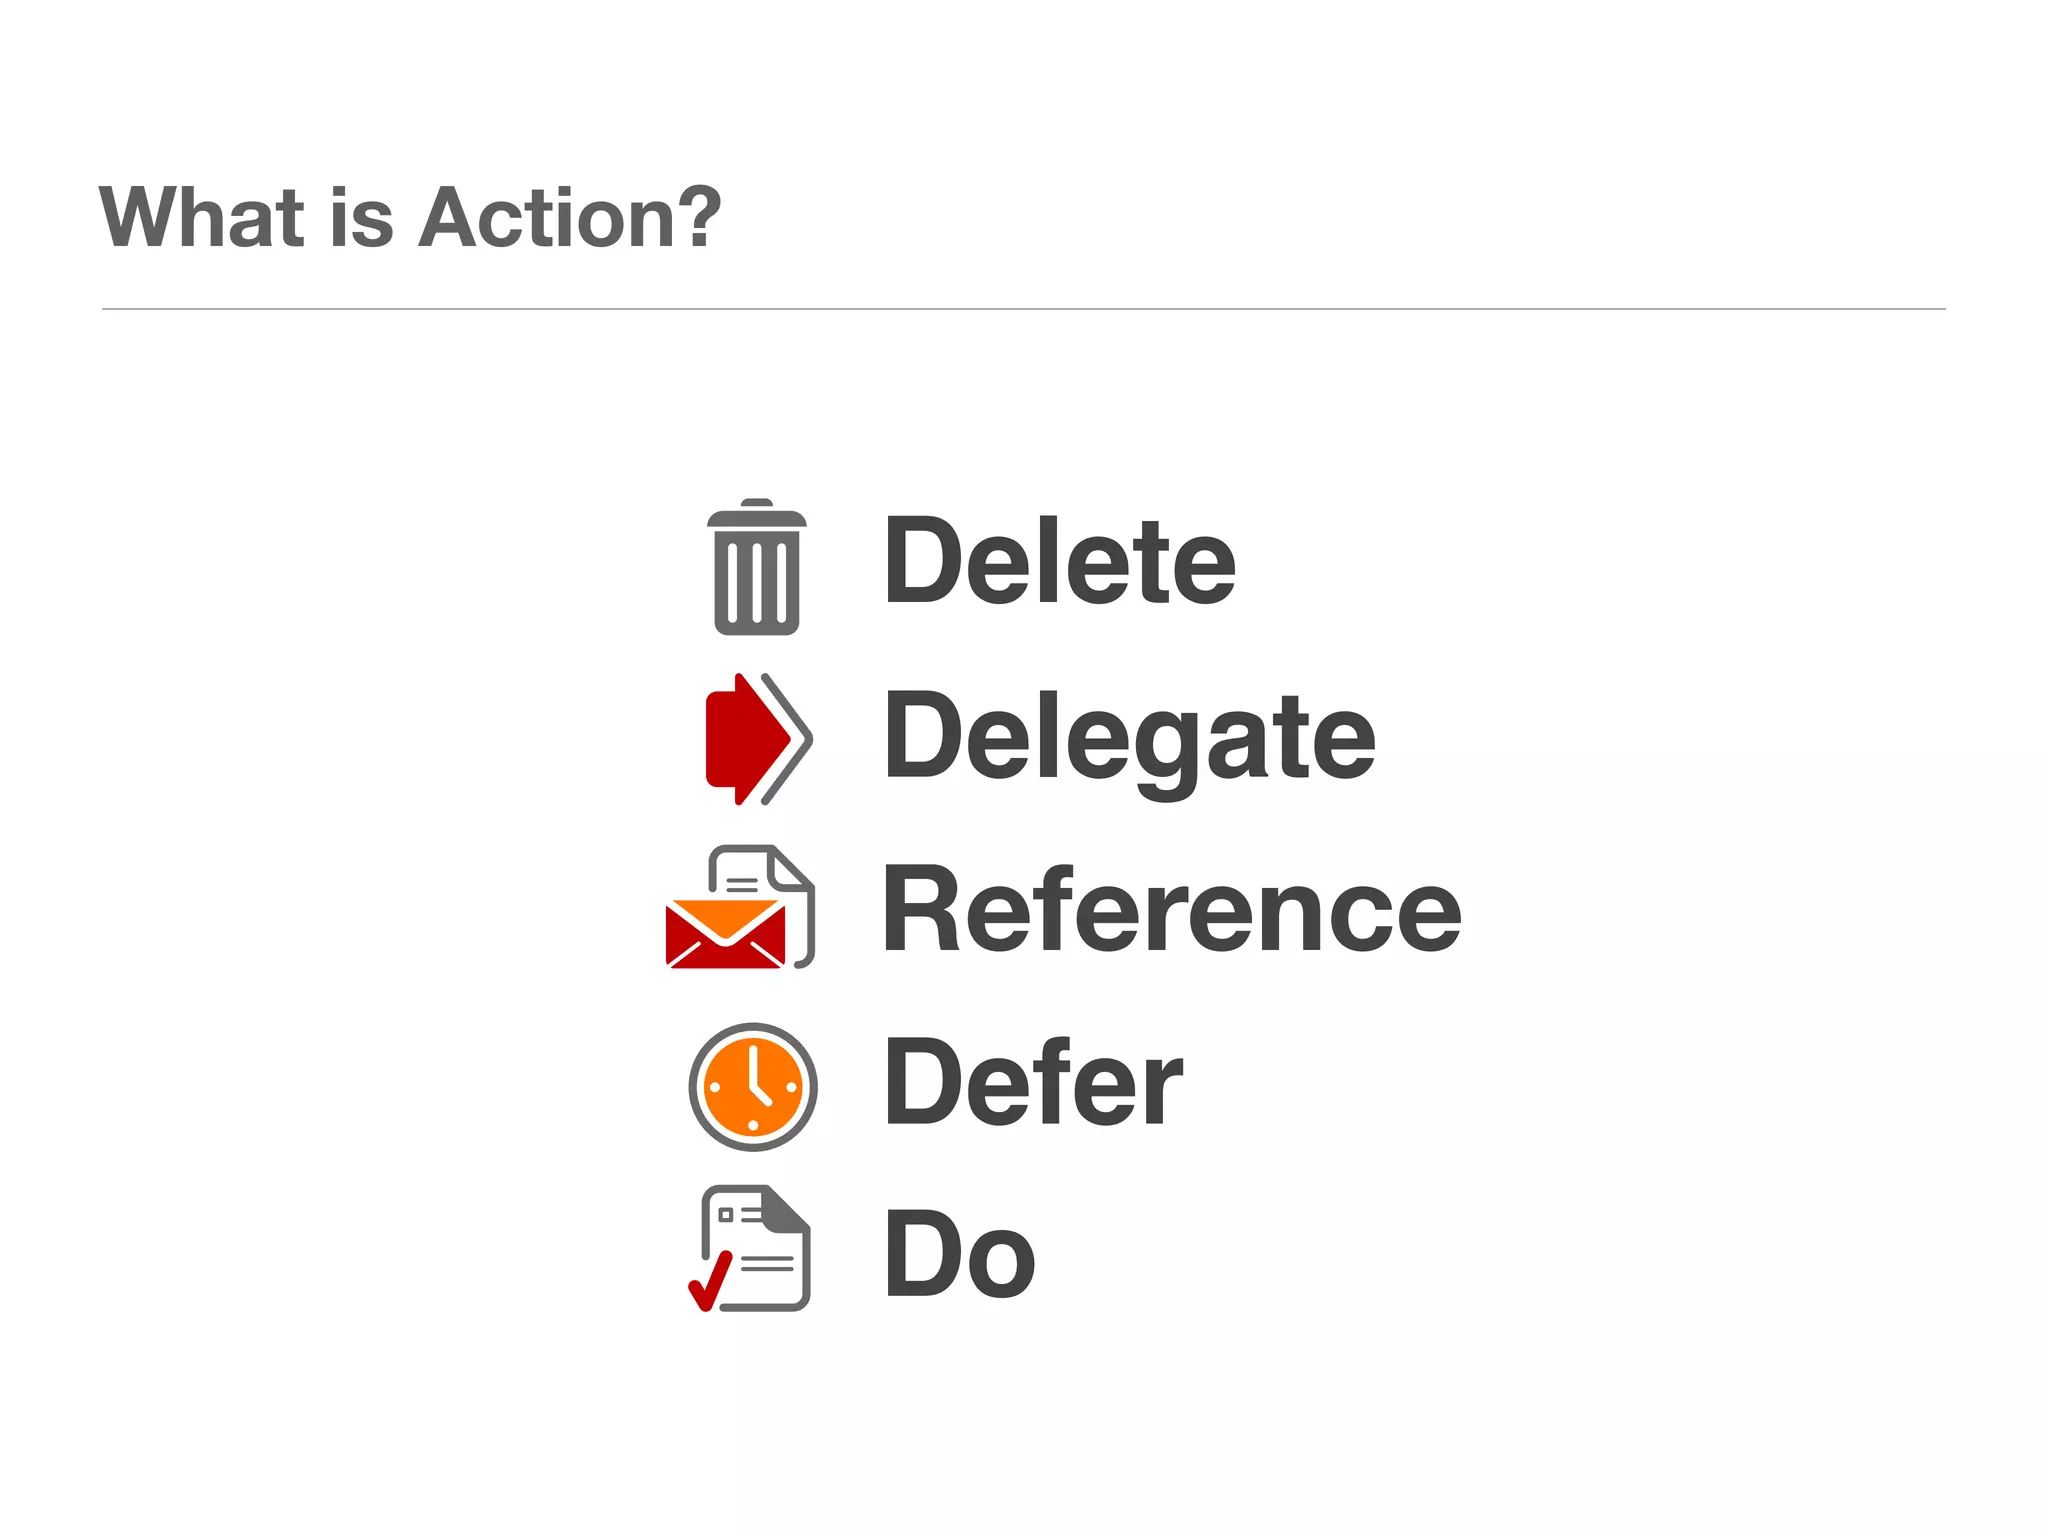The image size is (2048, 1536).
Task: Select the orange clock Defer icon
Action: [x=753, y=1087]
